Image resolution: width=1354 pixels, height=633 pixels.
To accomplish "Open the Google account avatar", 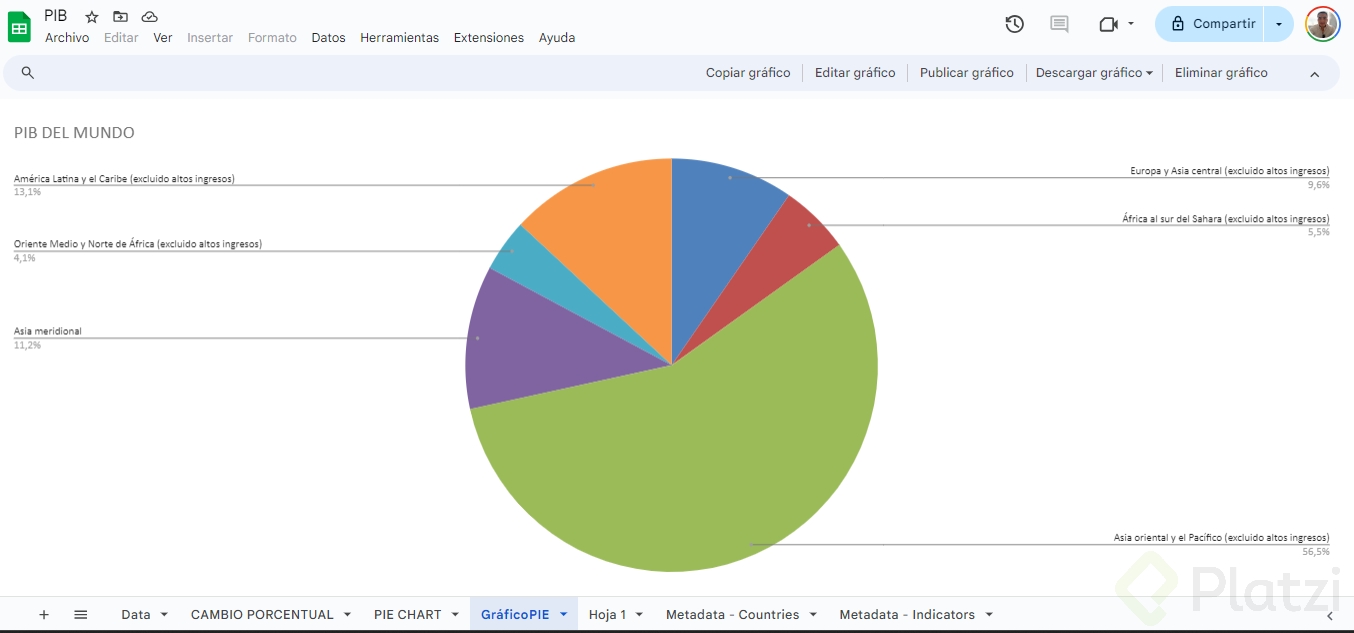I will point(1322,24).
